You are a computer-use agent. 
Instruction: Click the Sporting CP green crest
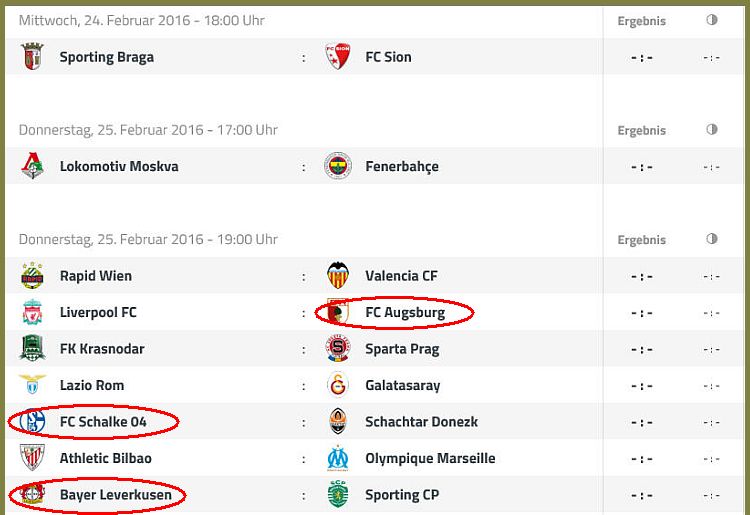[x=338, y=494]
